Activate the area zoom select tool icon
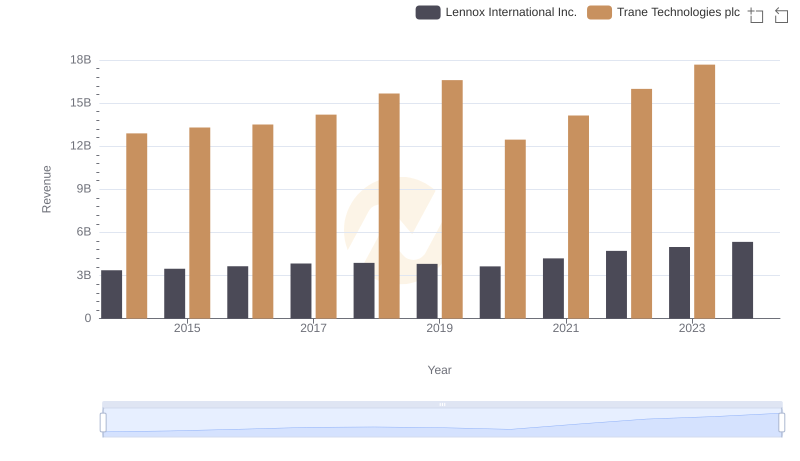 [756, 14]
